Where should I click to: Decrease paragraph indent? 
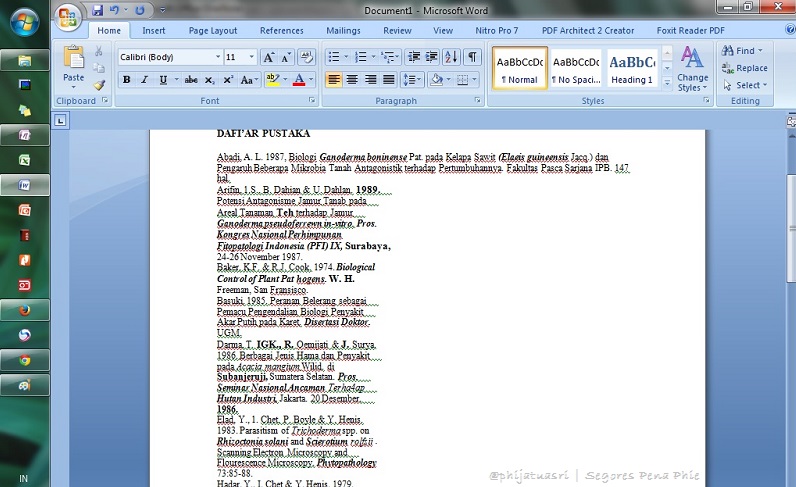coord(414,57)
